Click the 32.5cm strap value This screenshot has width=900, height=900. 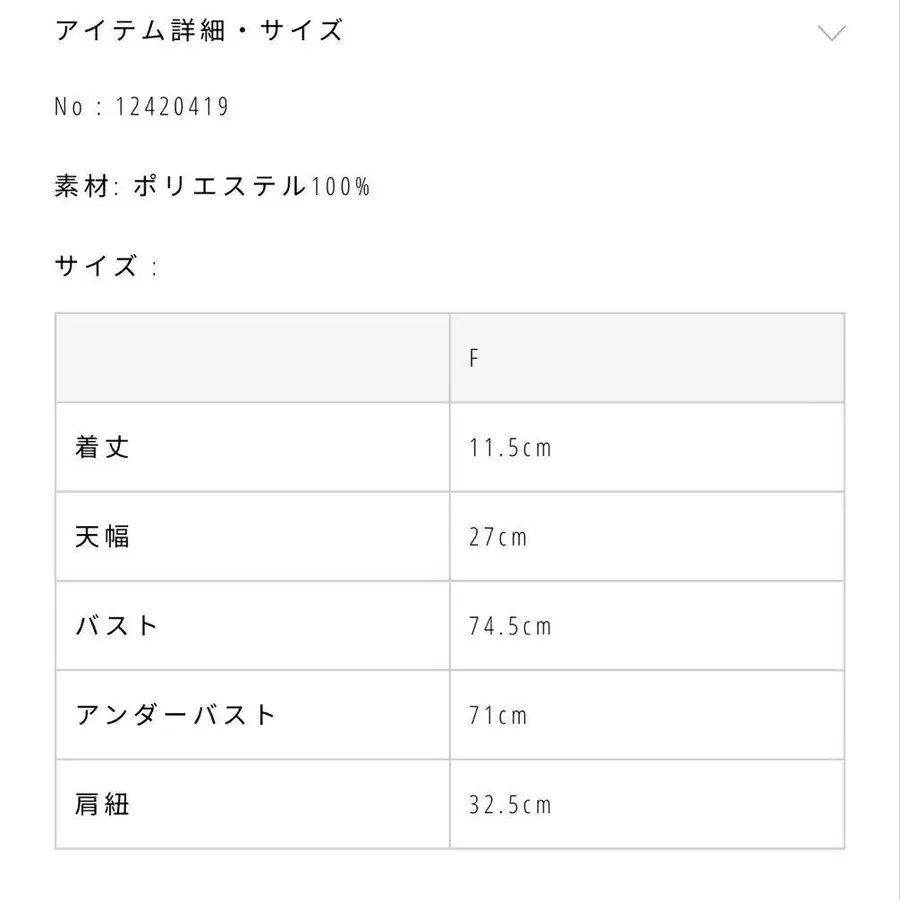[x=510, y=804]
